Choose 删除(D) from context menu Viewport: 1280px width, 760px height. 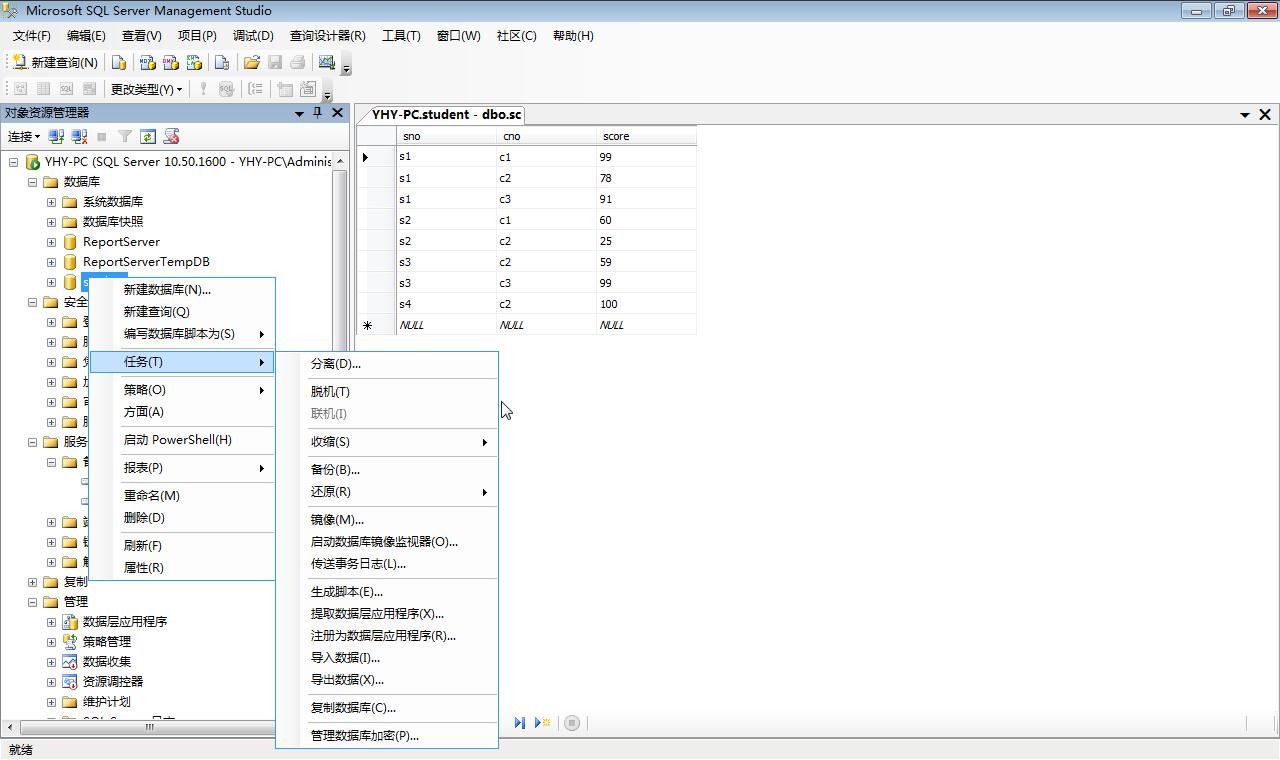[182, 518]
